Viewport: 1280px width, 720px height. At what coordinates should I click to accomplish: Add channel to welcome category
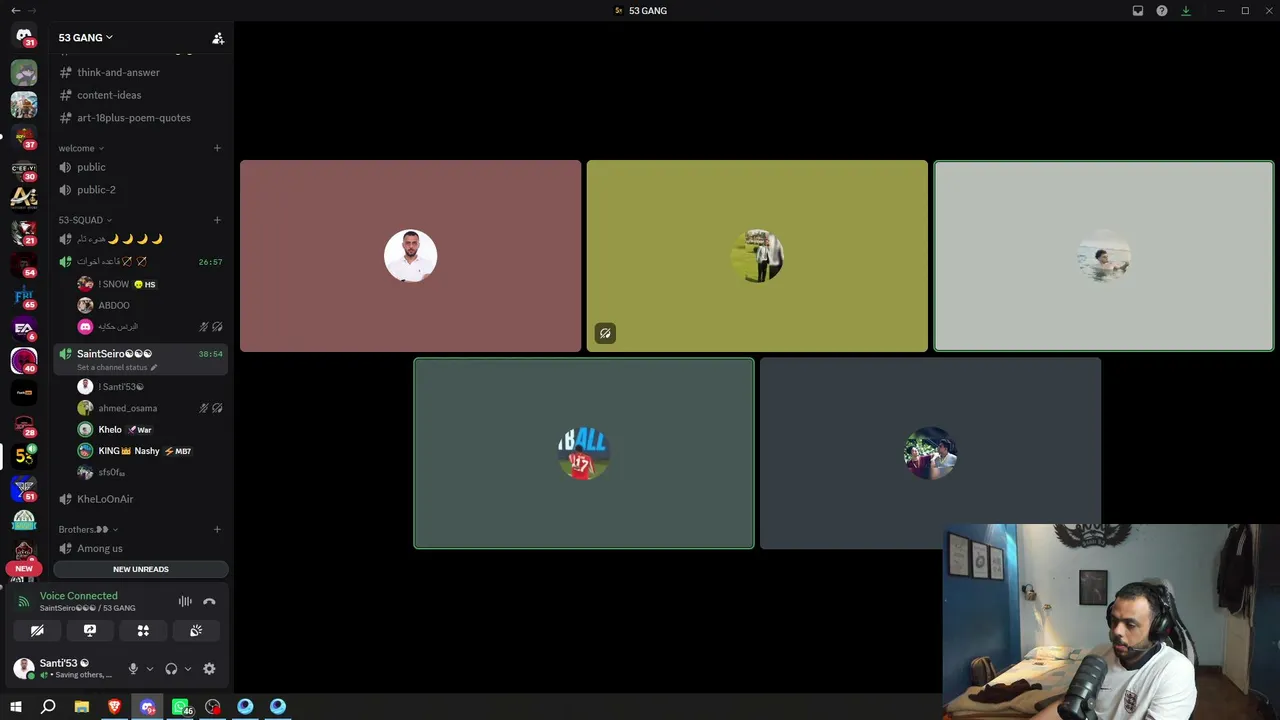coord(217,148)
